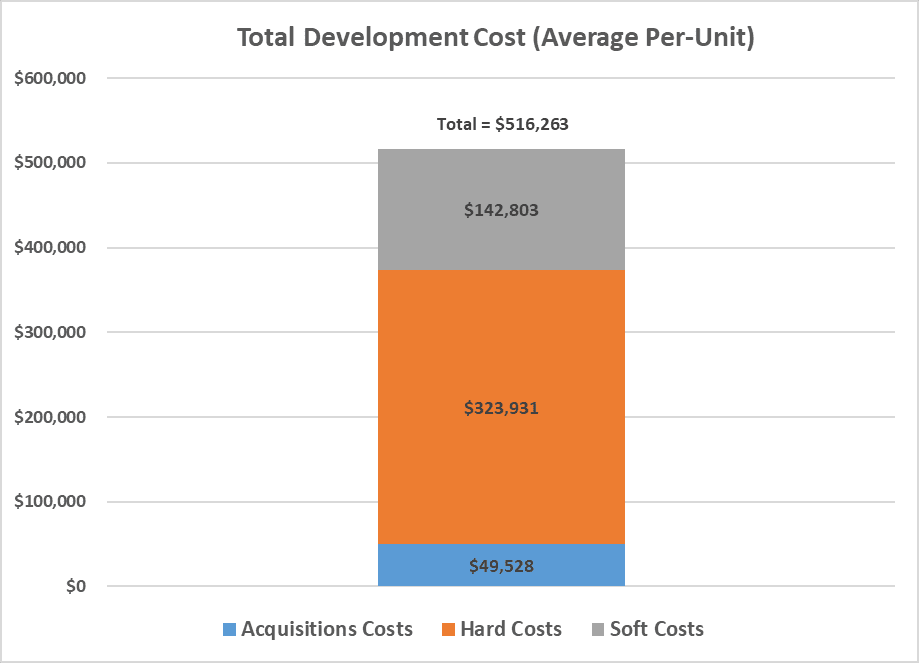
Task: Select the Hard Costs legend label
Action: coord(511,629)
